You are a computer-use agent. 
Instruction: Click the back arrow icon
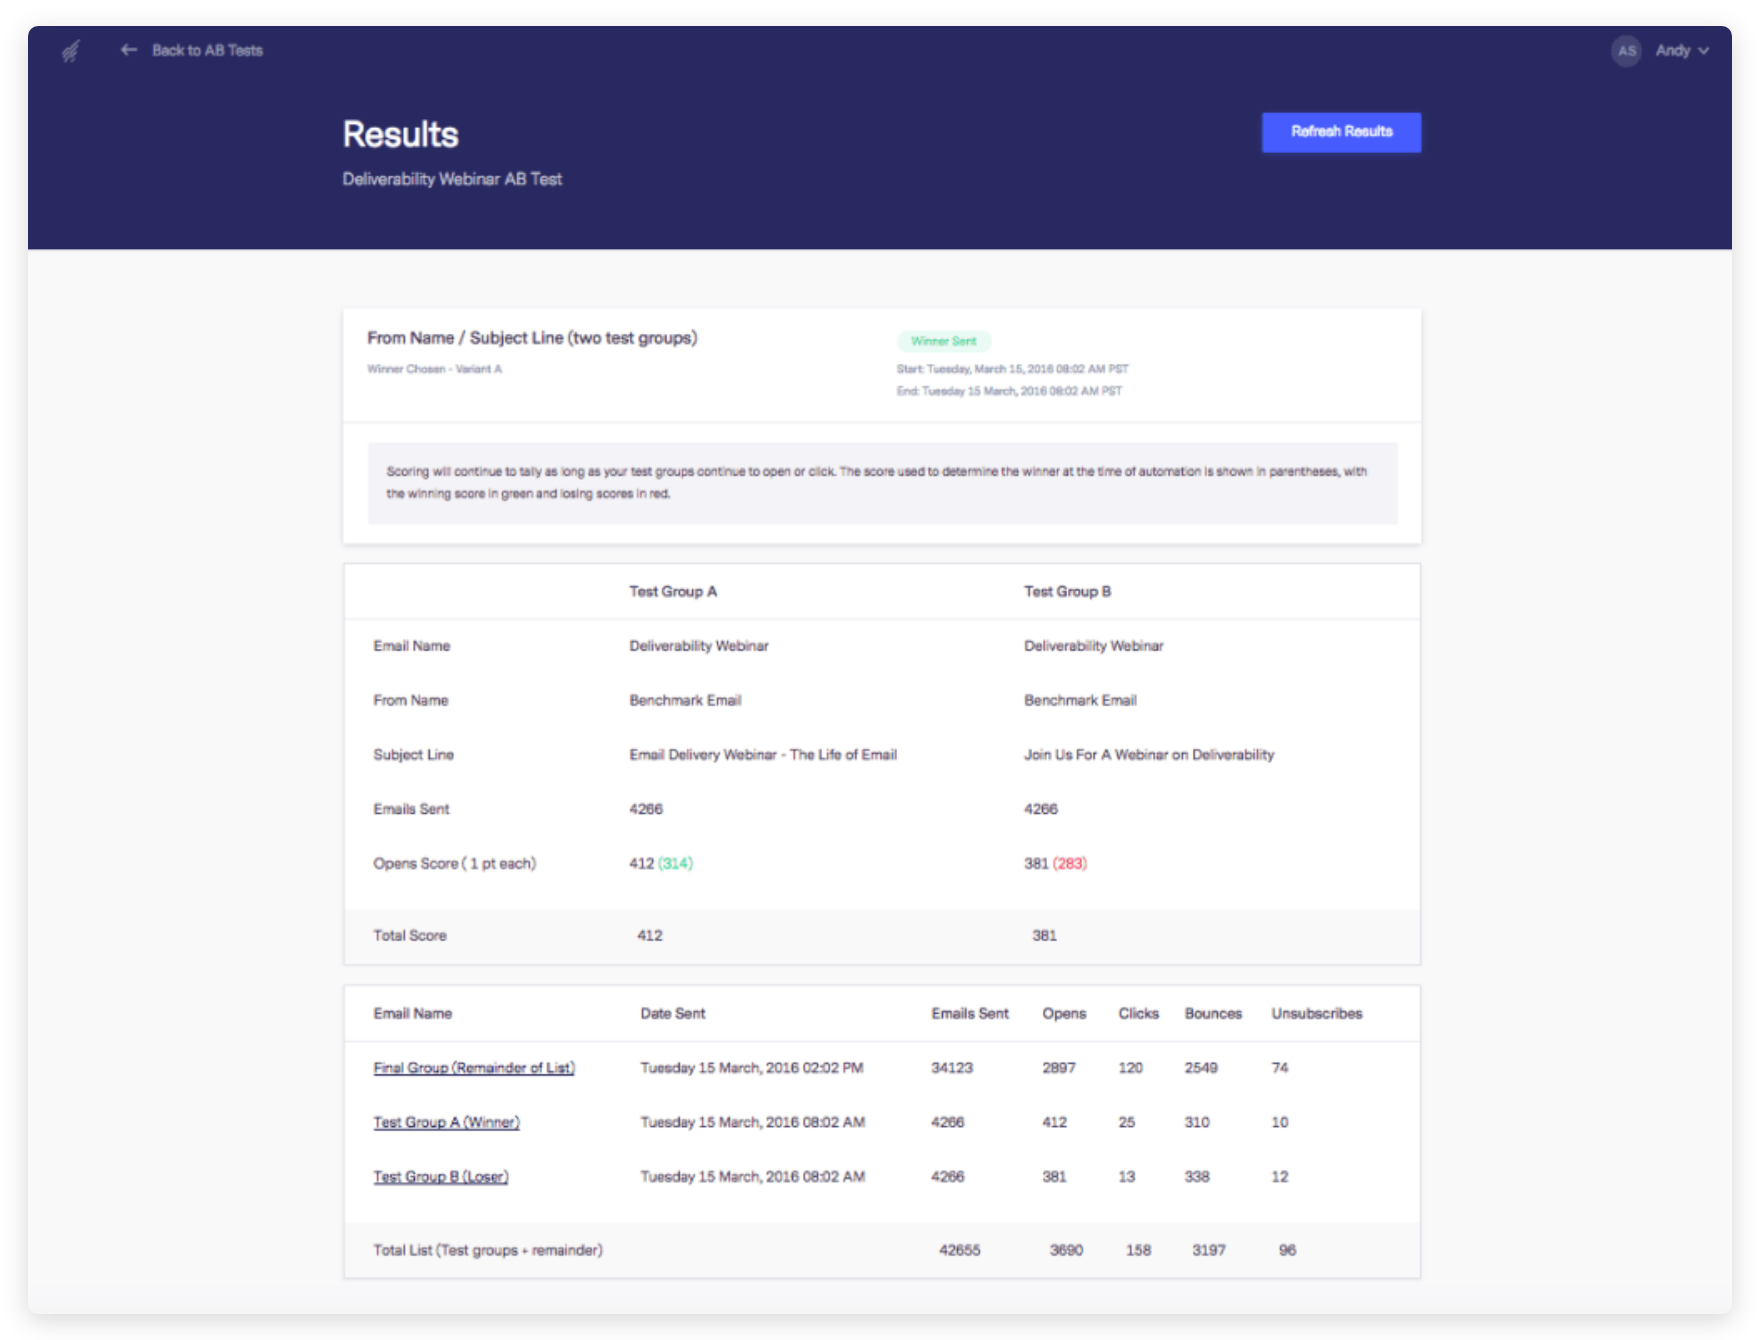[x=128, y=50]
